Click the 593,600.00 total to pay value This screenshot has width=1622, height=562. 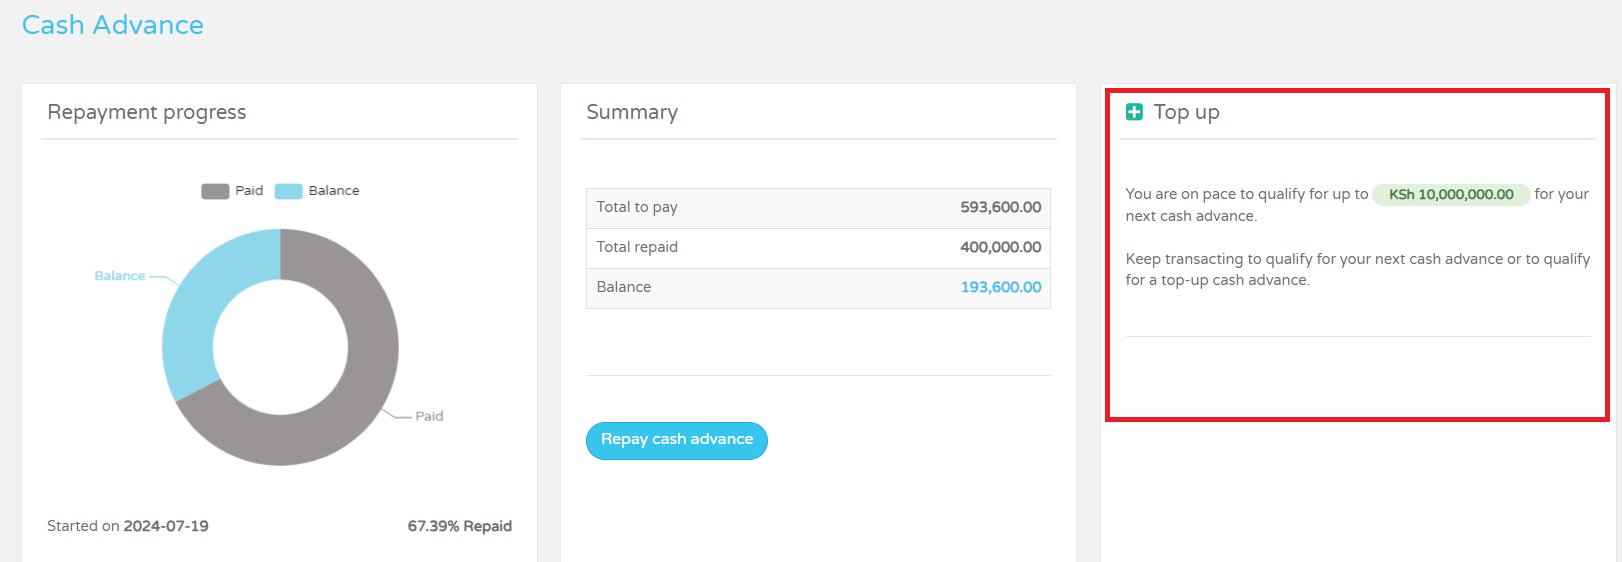[1000, 207]
